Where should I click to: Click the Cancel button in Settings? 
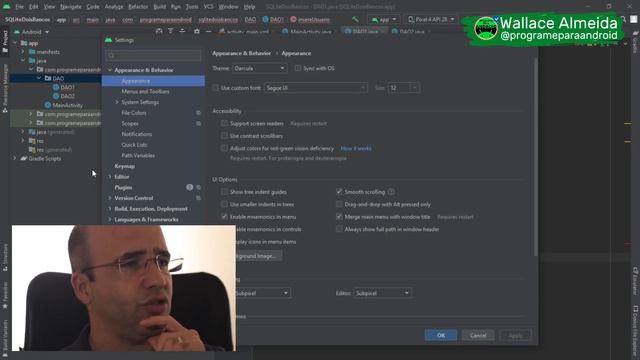(x=478, y=335)
